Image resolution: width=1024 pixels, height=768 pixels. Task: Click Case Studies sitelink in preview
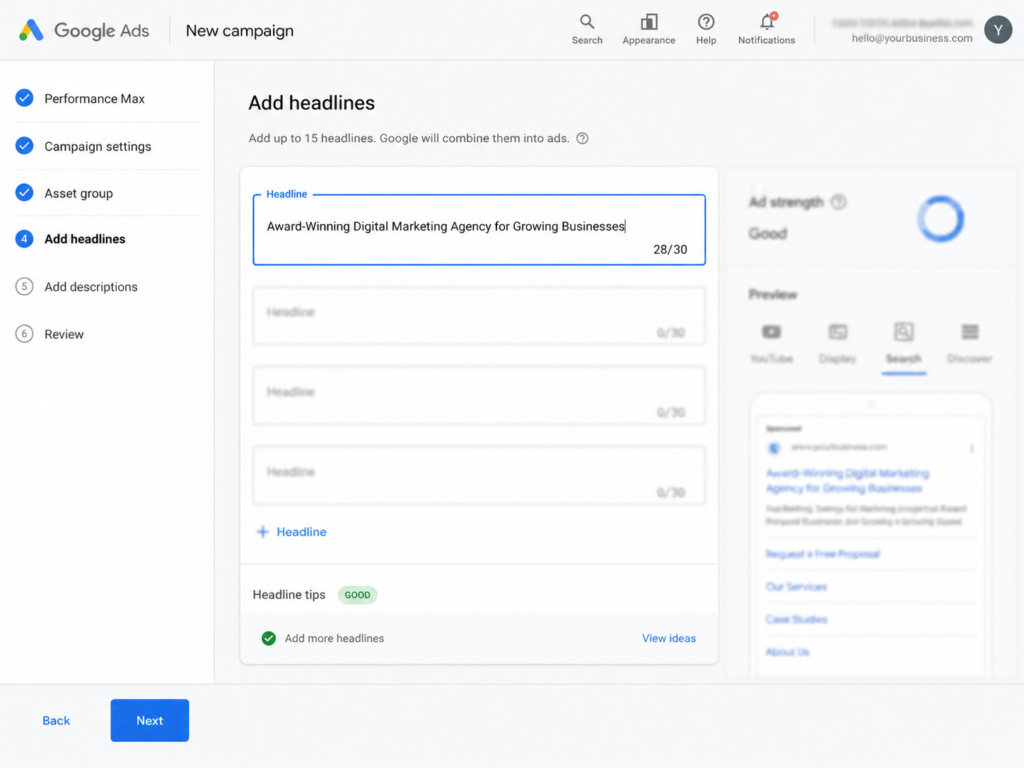click(796, 619)
